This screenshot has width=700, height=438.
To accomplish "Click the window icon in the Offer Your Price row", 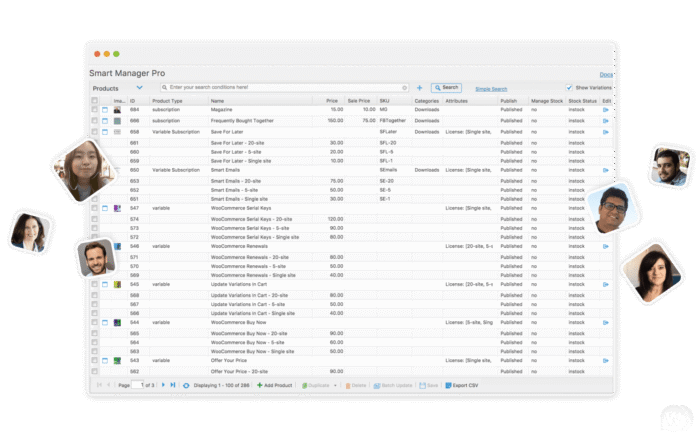I will coord(105,361).
